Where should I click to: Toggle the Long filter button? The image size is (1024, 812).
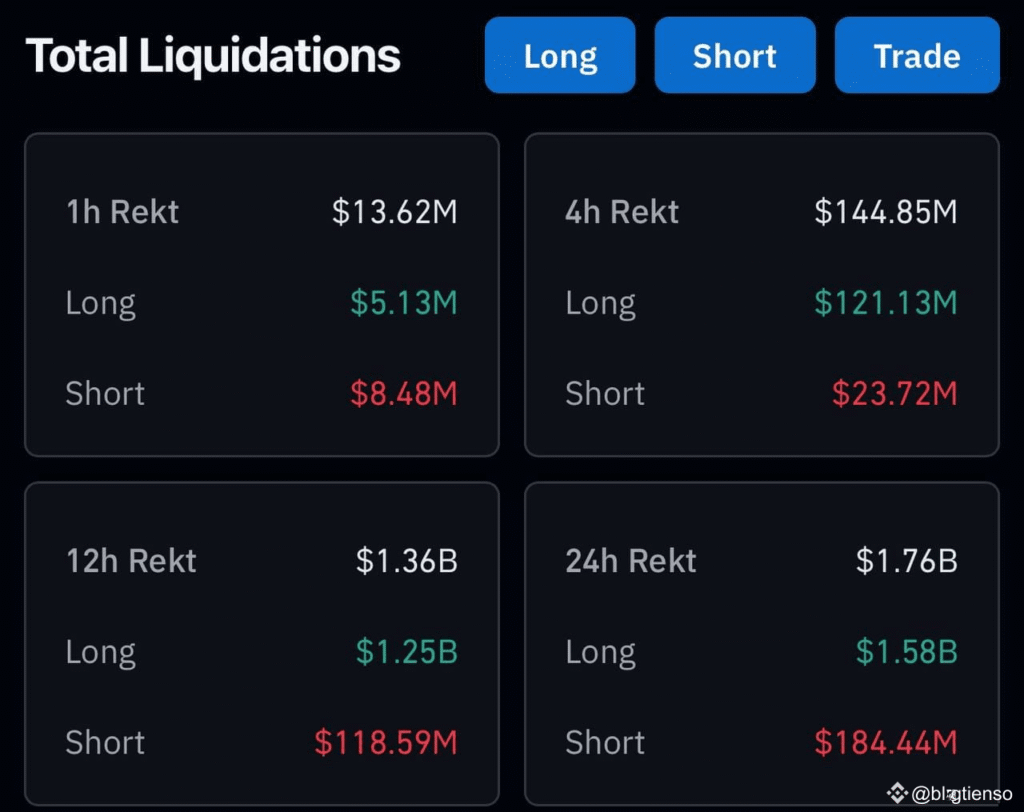(x=559, y=55)
